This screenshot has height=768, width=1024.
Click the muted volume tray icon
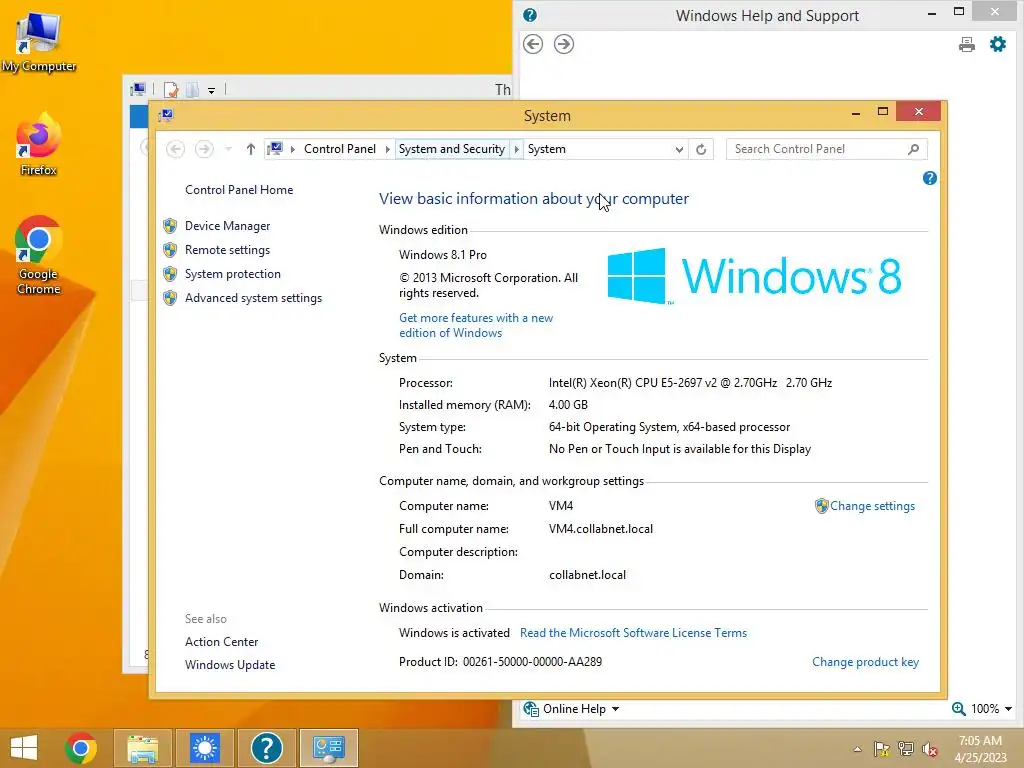pyautogui.click(x=930, y=749)
